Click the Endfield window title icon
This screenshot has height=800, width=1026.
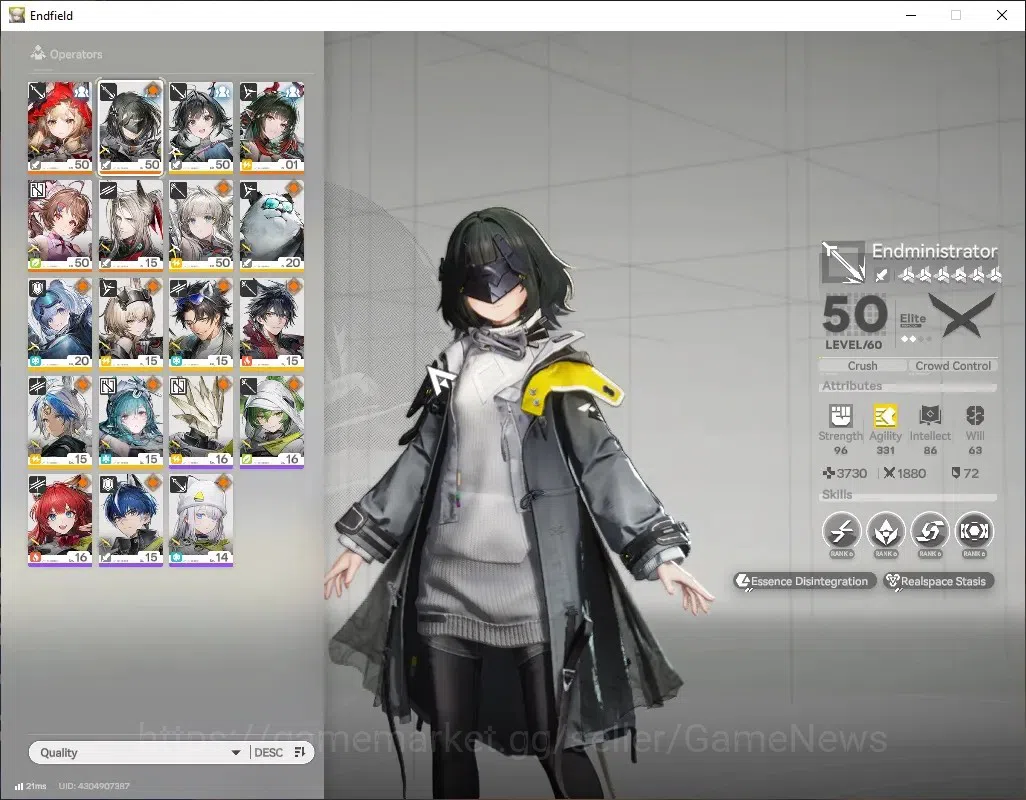tap(16, 15)
